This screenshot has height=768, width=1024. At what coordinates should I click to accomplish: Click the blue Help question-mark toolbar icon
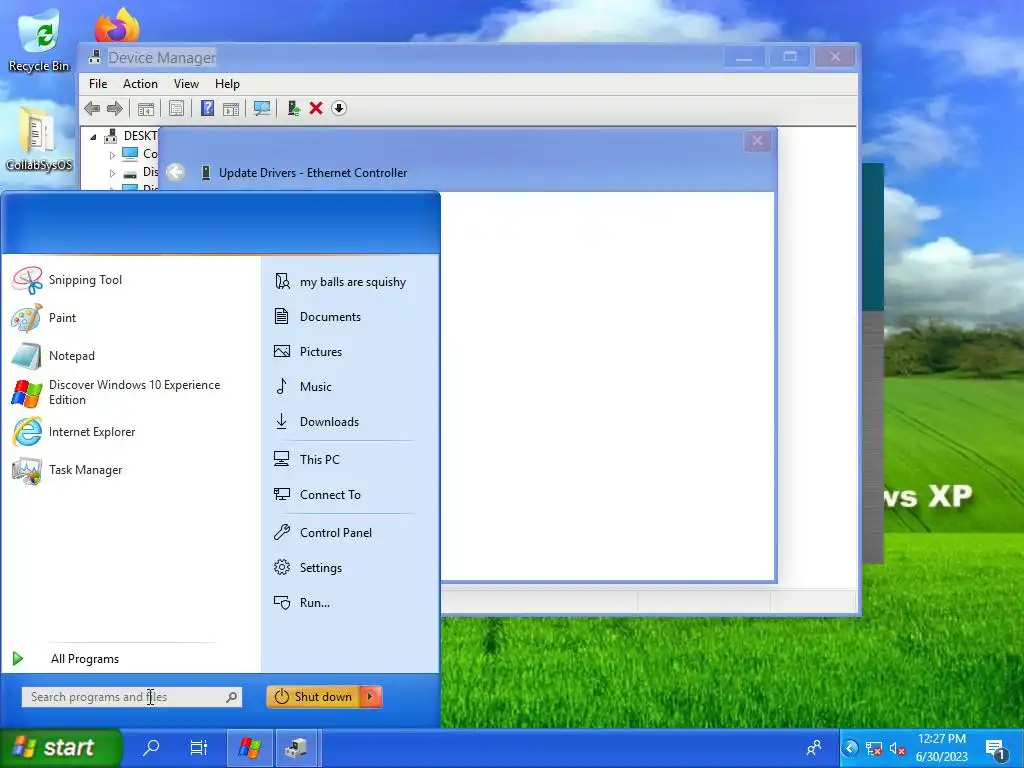coord(207,108)
